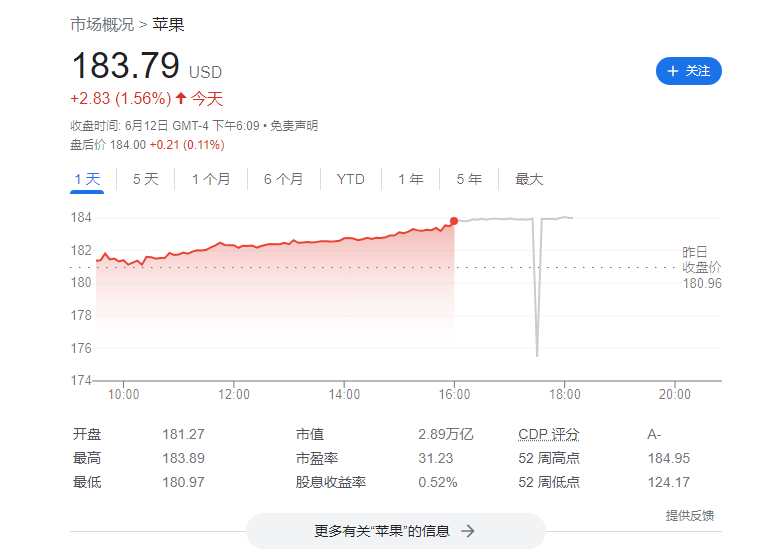Click the 市场概况 breadcrumb link

point(102,24)
